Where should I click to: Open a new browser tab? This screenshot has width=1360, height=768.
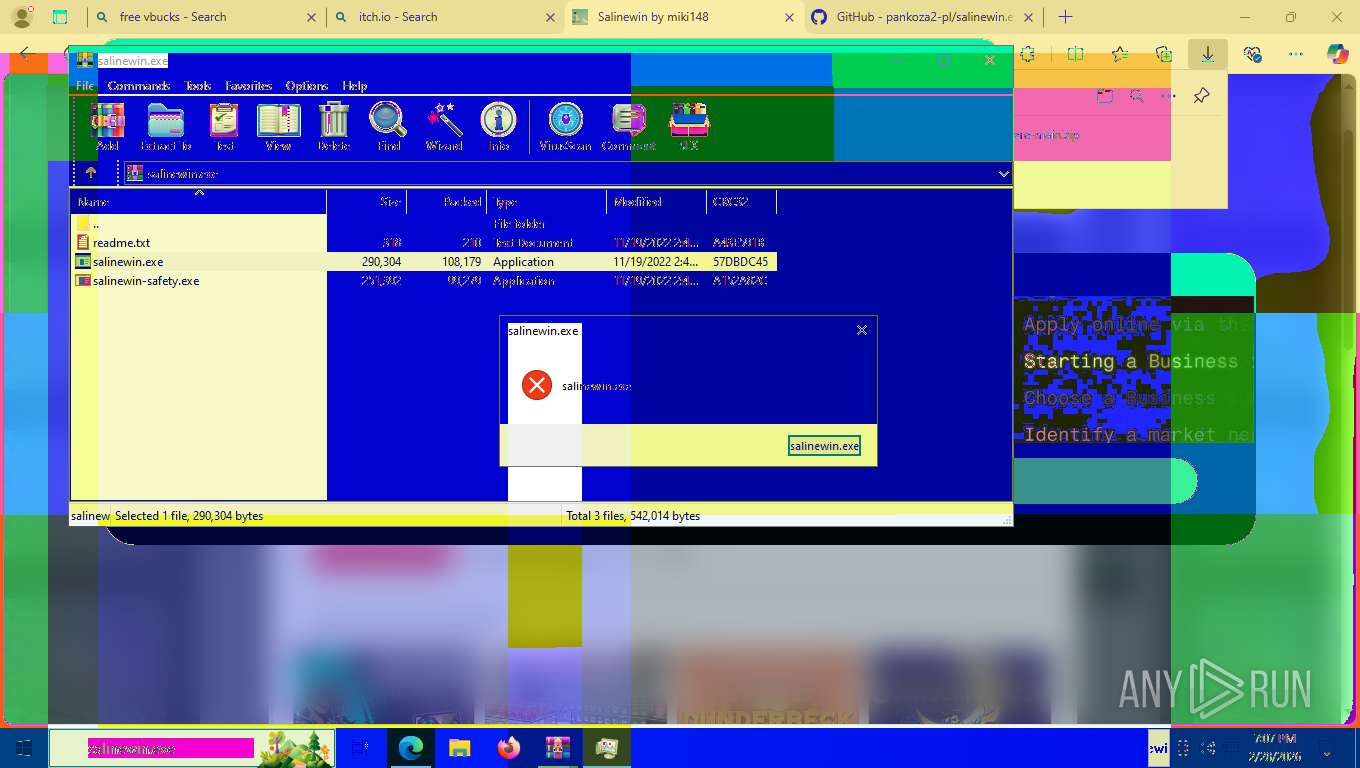pyautogui.click(x=1065, y=17)
